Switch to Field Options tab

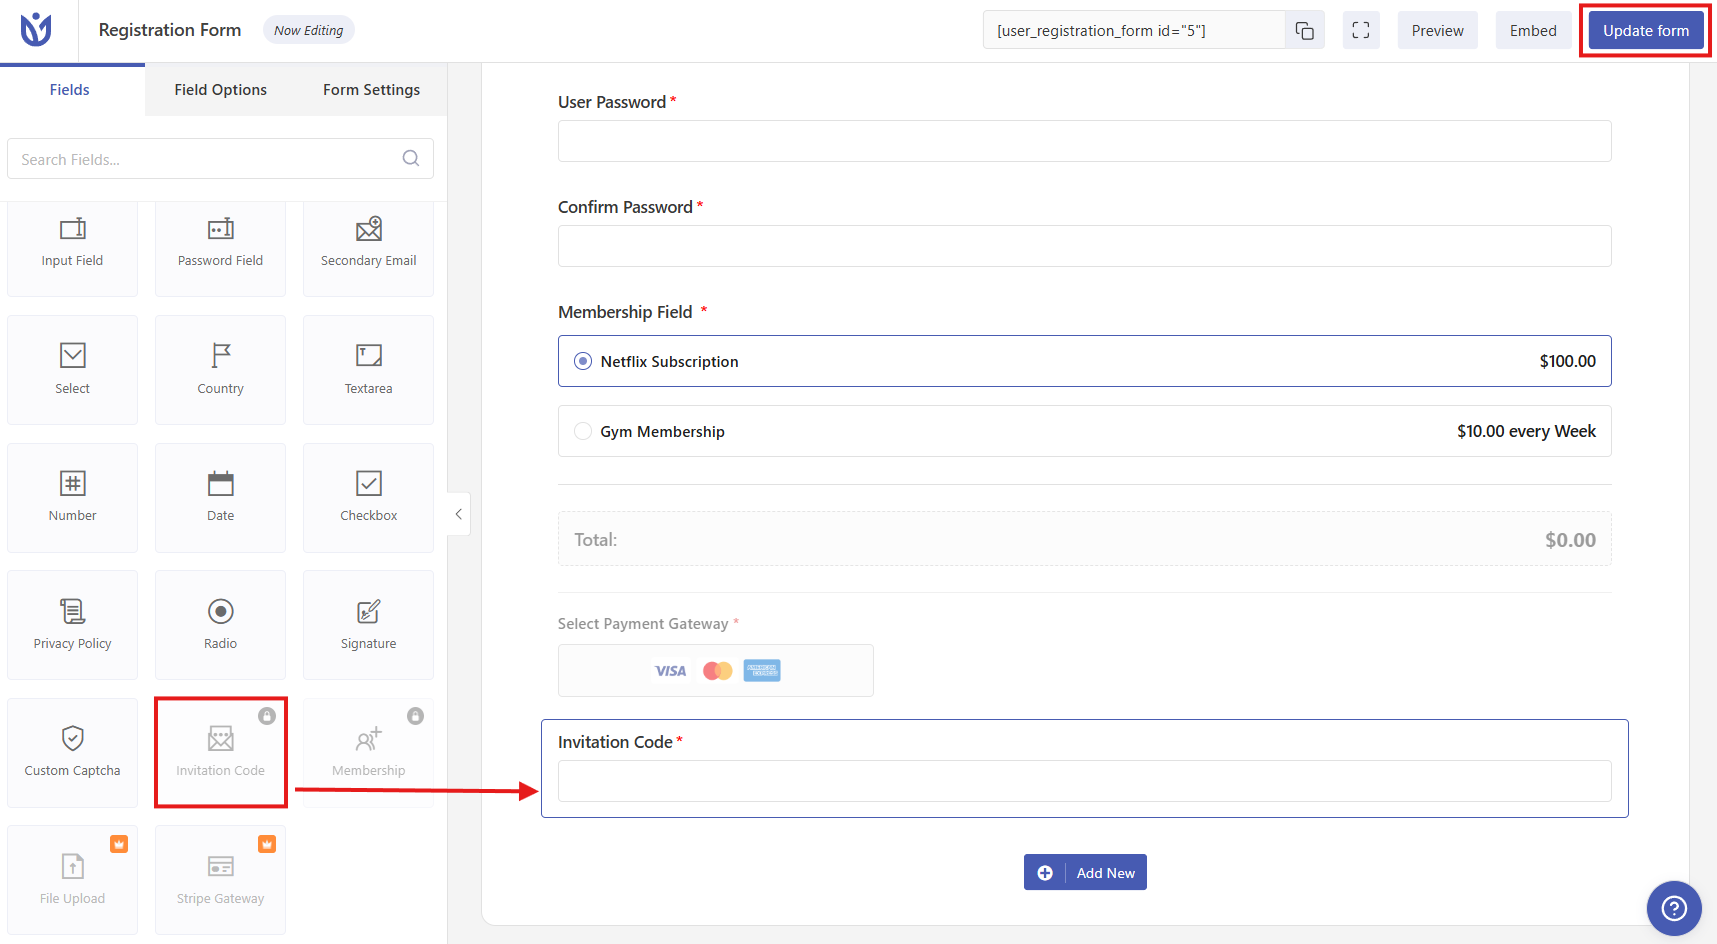pyautogui.click(x=220, y=90)
